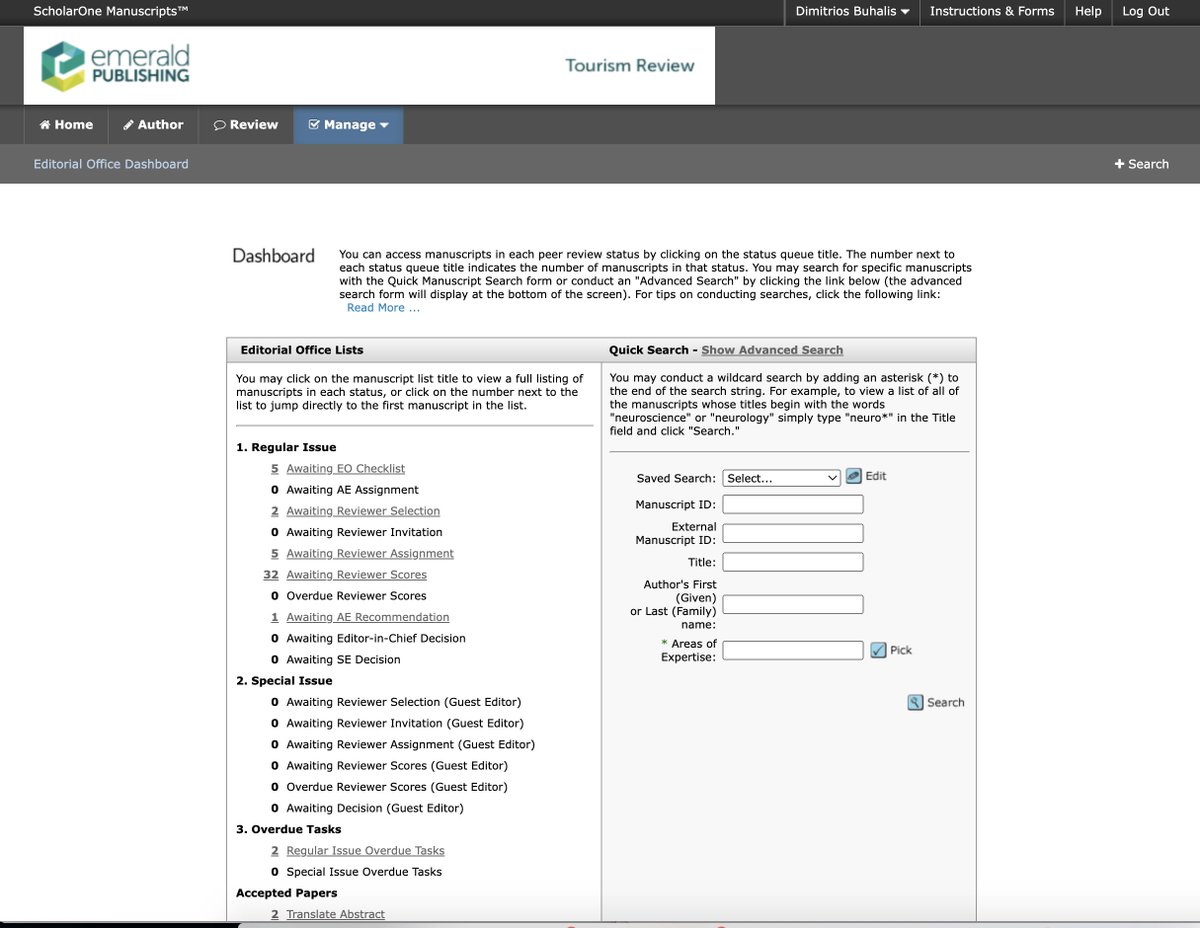Open Regular Issue Overdue Tasks
The width and height of the screenshot is (1200, 928).
pyautogui.click(x=365, y=851)
